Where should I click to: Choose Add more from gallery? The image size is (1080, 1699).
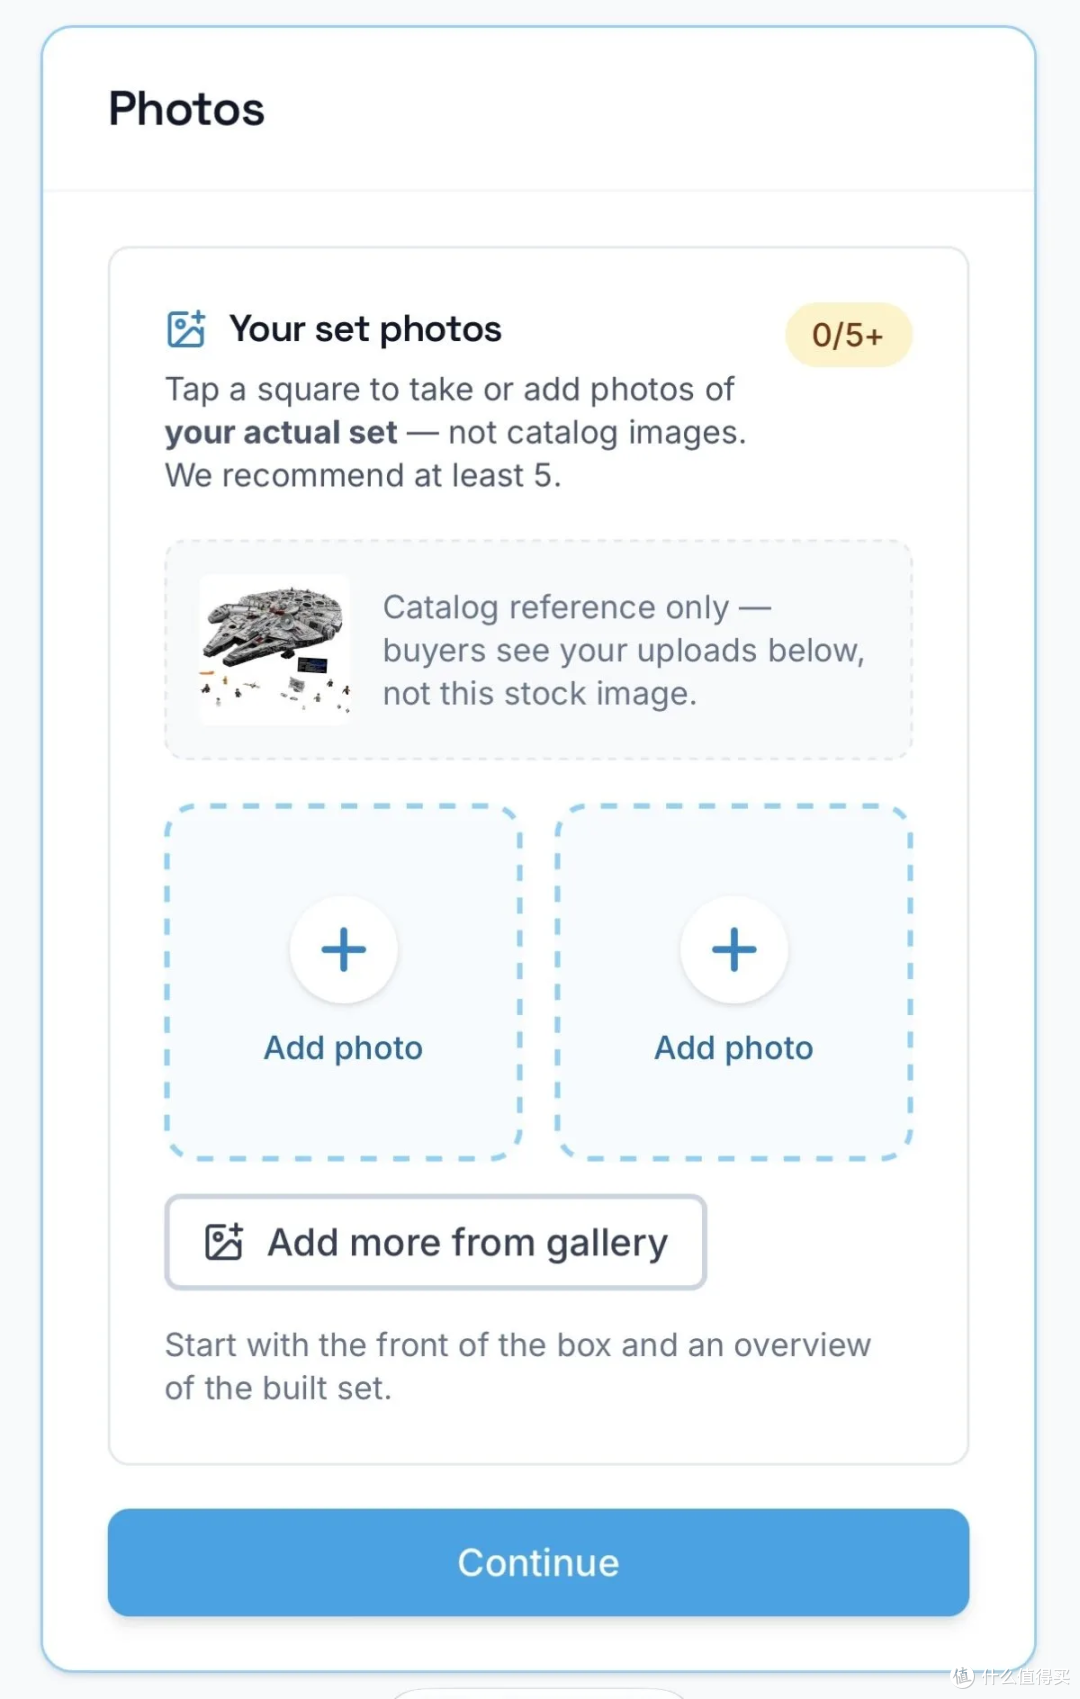pyautogui.click(x=436, y=1242)
